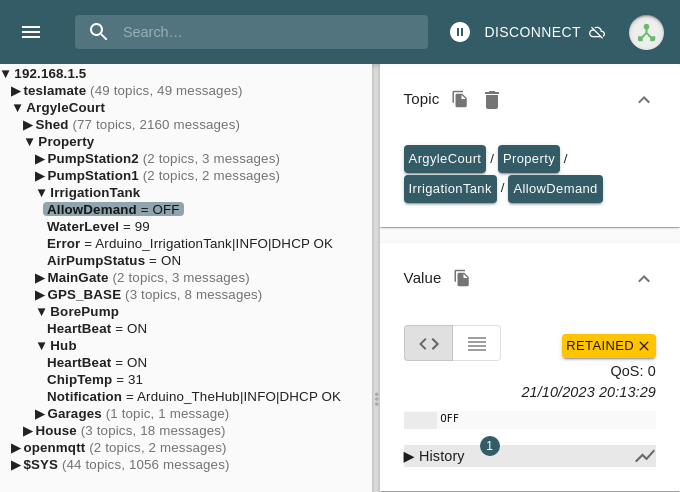Collapse the Topic panel
This screenshot has width=680, height=492.
644,99
